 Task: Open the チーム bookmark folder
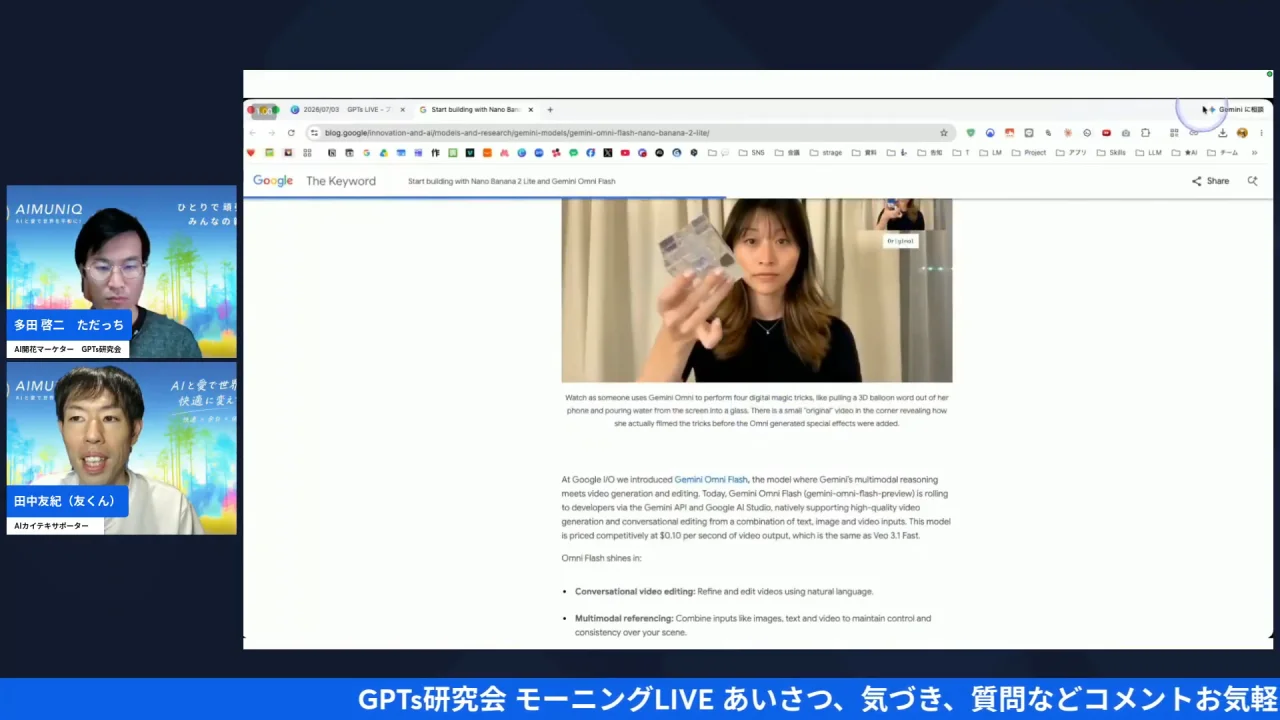pos(1223,153)
